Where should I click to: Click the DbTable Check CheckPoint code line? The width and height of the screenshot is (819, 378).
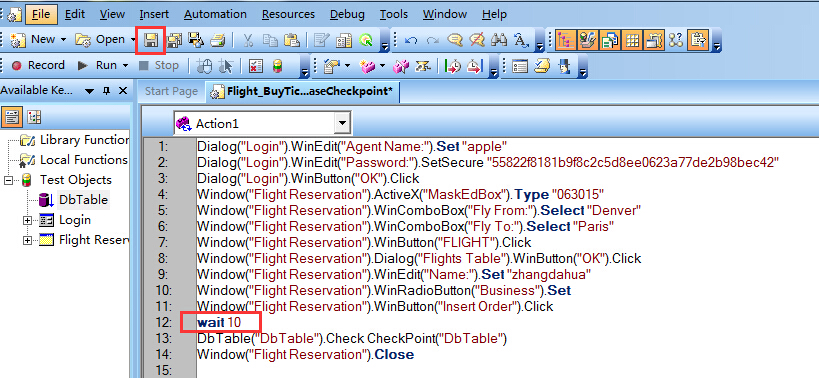pos(352,339)
